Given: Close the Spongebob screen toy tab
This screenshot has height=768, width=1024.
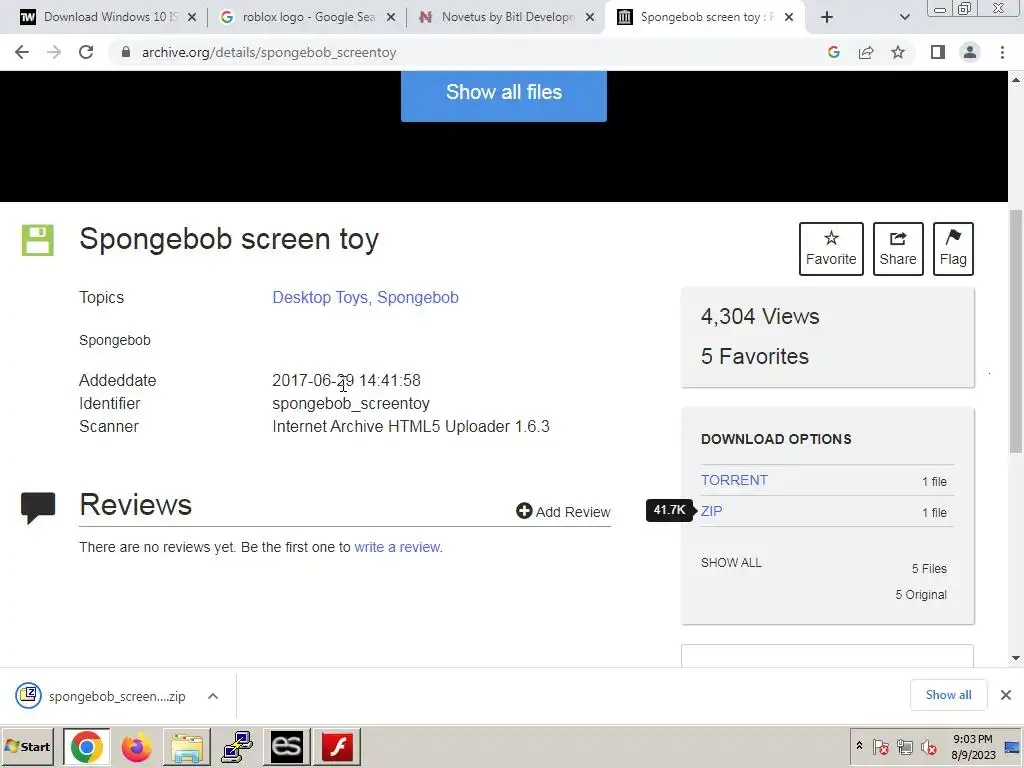Looking at the screenshot, I should point(789,17).
